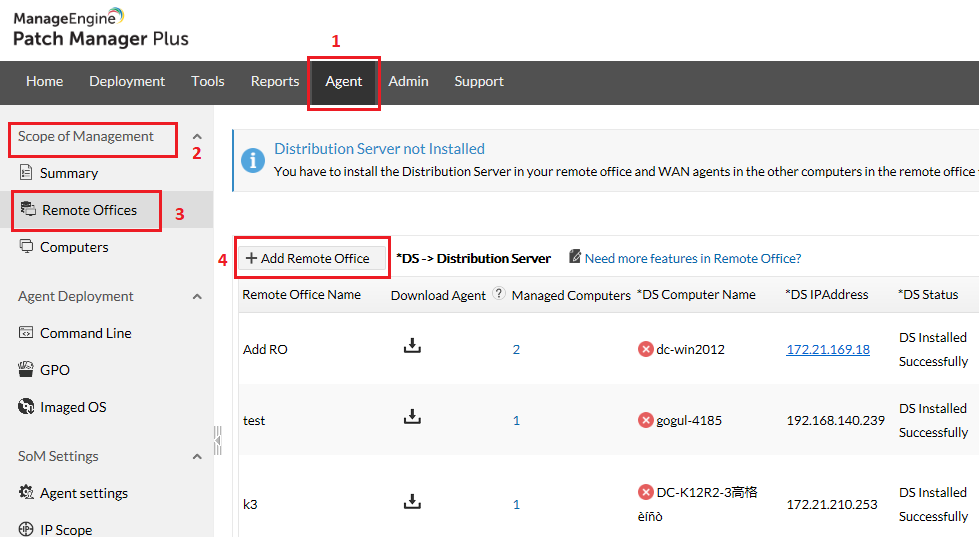Open managed computers count 2 for Add RO
Screen dimensions: 979x537
(x=516, y=350)
